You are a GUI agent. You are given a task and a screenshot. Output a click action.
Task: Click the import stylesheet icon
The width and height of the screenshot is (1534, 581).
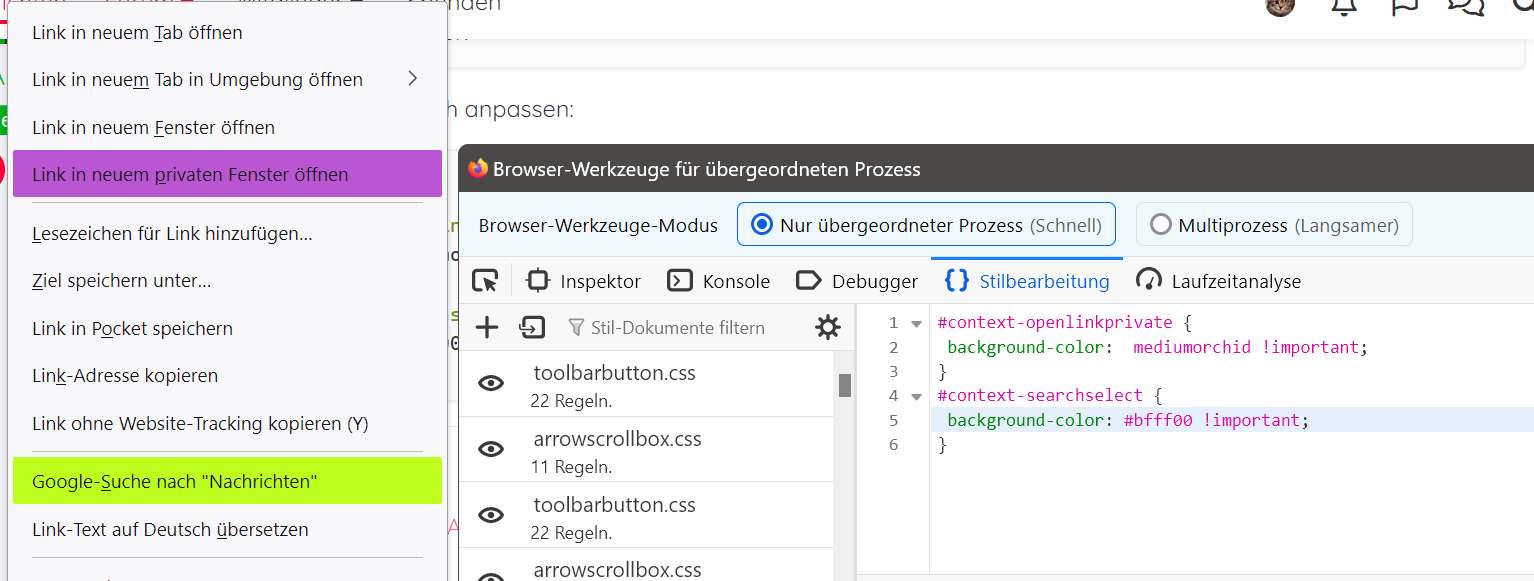click(531, 327)
